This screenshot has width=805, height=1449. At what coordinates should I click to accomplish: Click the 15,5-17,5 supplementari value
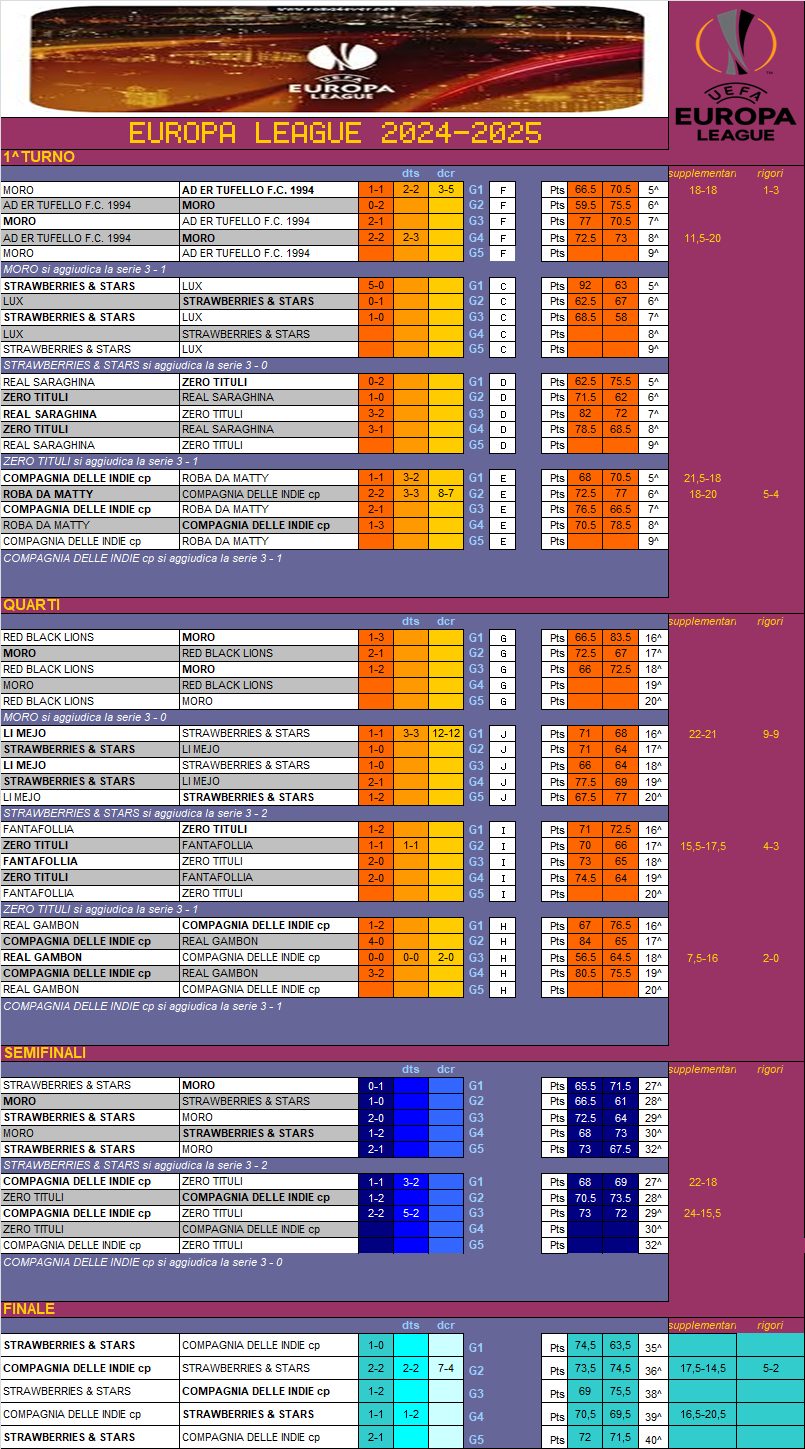703,846
